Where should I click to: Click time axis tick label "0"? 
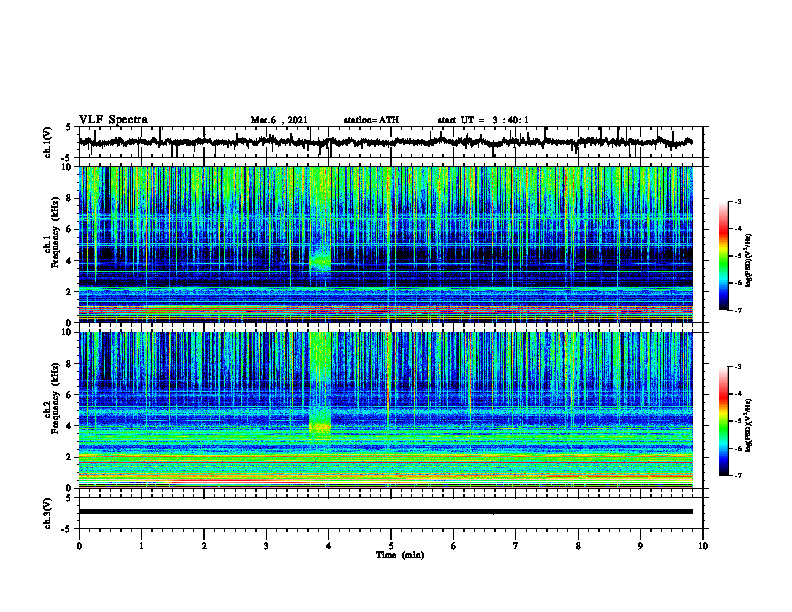79,546
